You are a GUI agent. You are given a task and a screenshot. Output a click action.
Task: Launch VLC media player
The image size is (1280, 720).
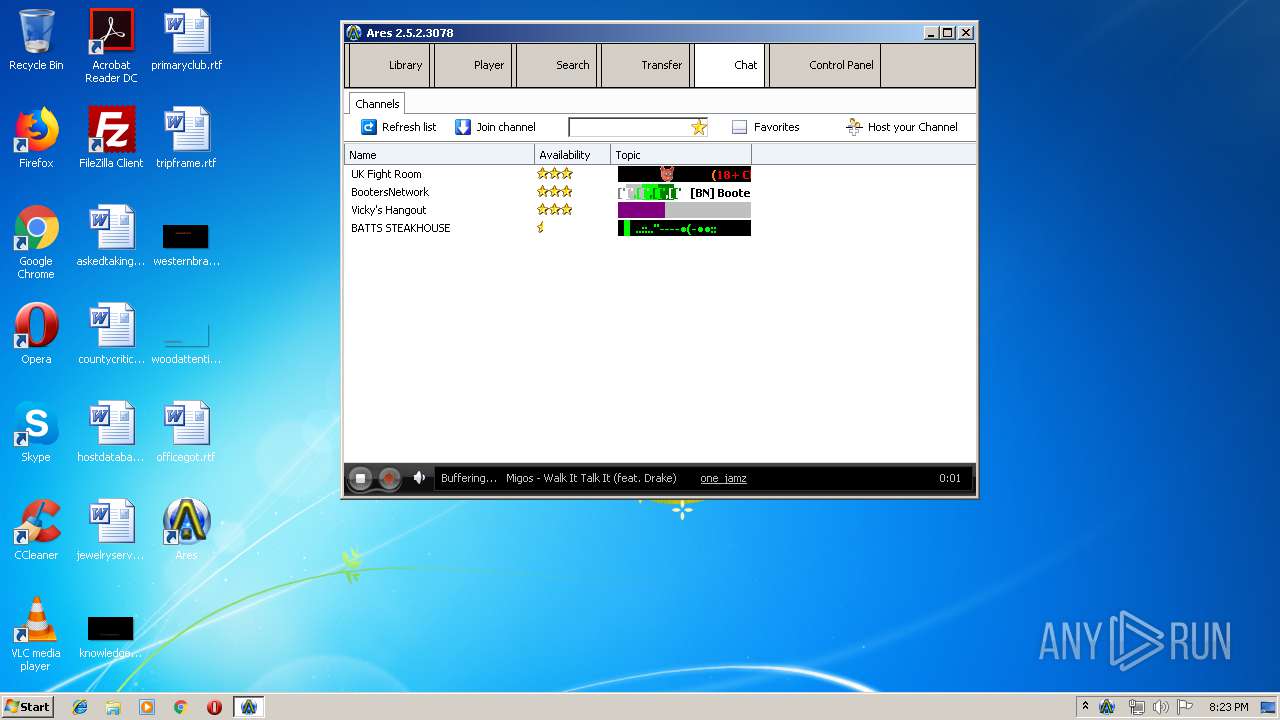pos(36,634)
